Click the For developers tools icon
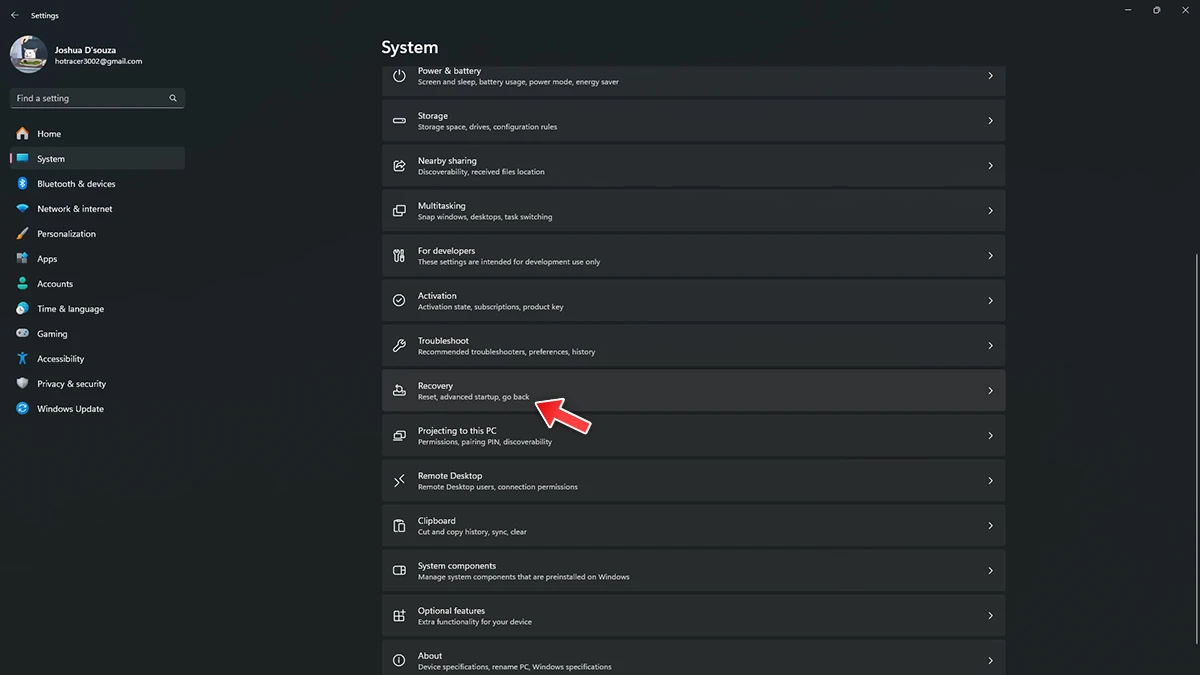 (x=399, y=255)
